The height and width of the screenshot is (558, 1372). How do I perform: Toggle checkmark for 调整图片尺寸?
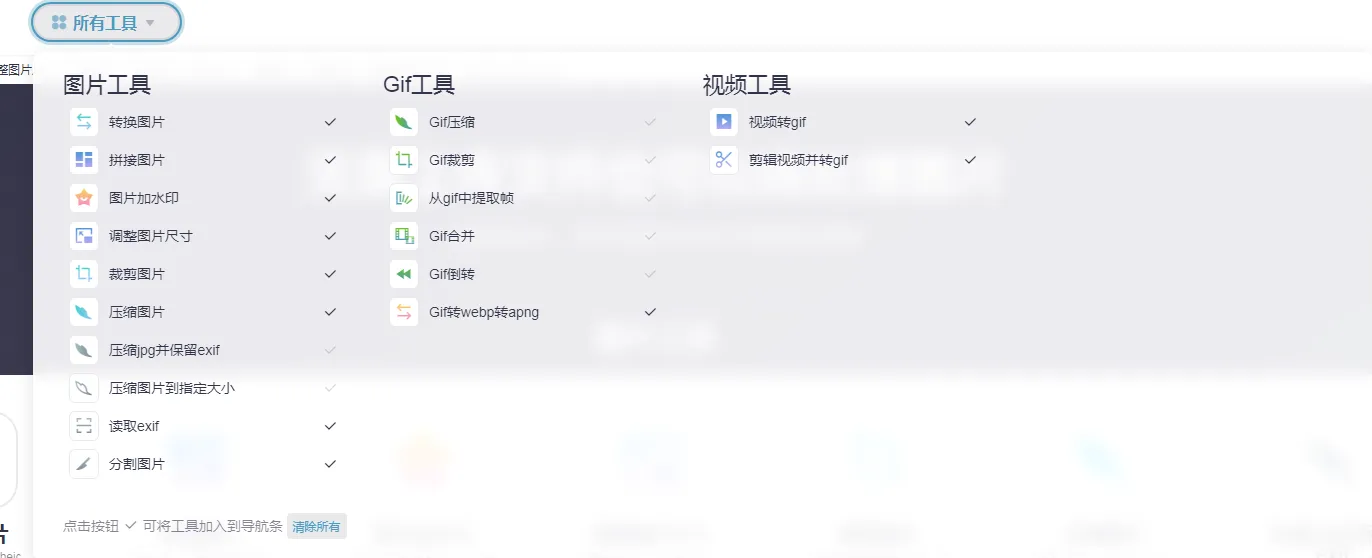[330, 236]
